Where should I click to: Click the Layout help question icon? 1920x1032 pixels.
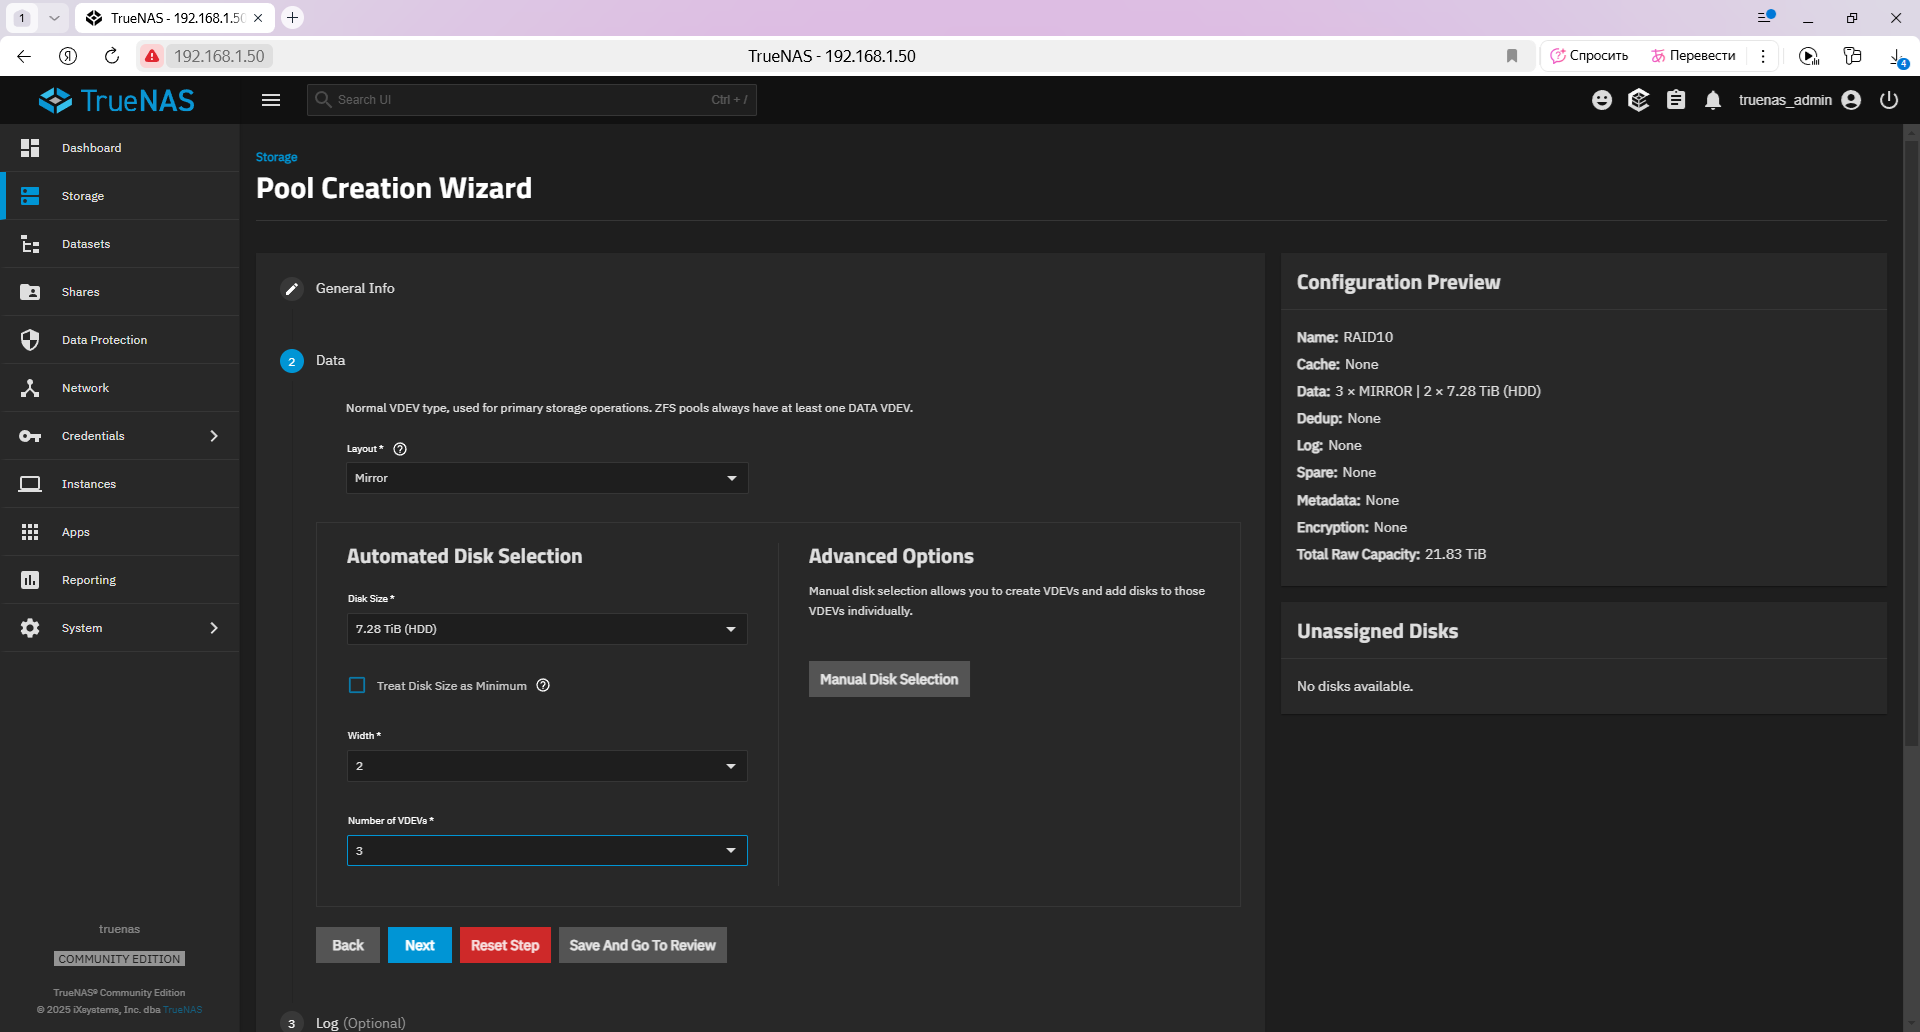pos(400,449)
